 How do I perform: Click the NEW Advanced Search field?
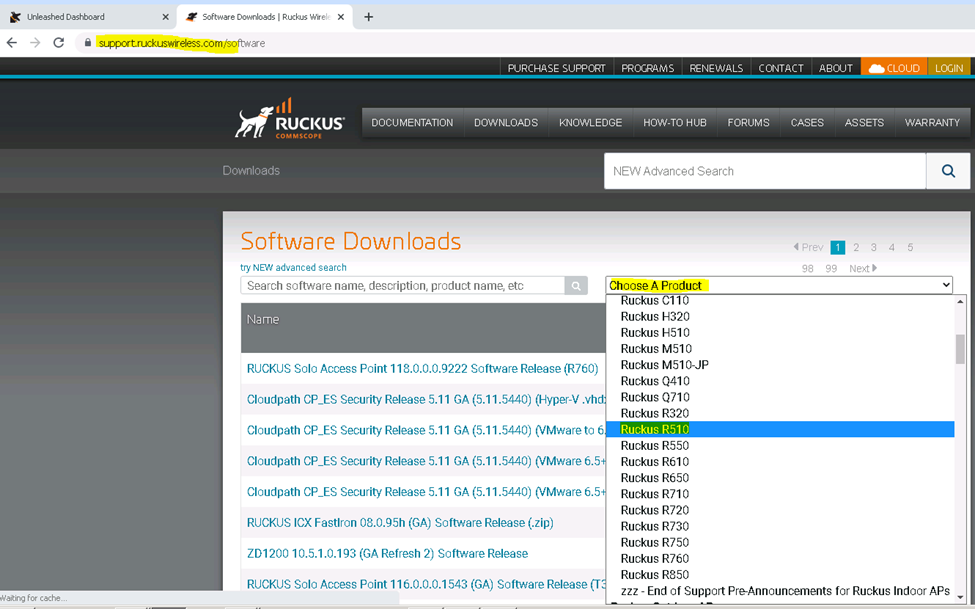(765, 171)
